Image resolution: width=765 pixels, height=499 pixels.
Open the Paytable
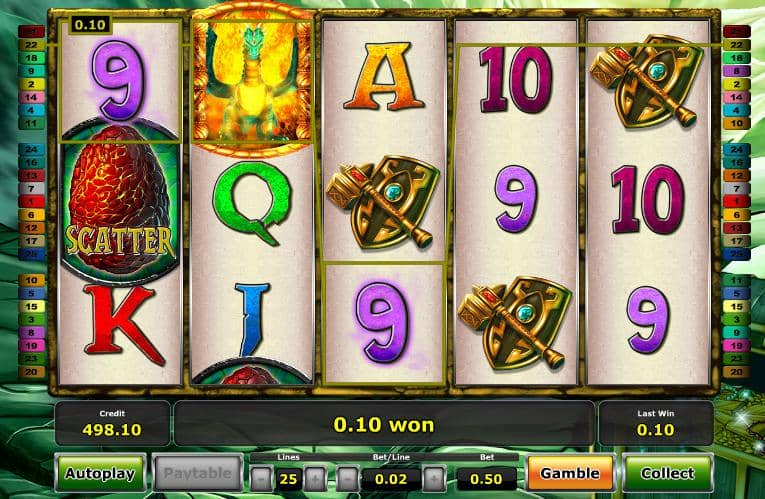pos(198,473)
